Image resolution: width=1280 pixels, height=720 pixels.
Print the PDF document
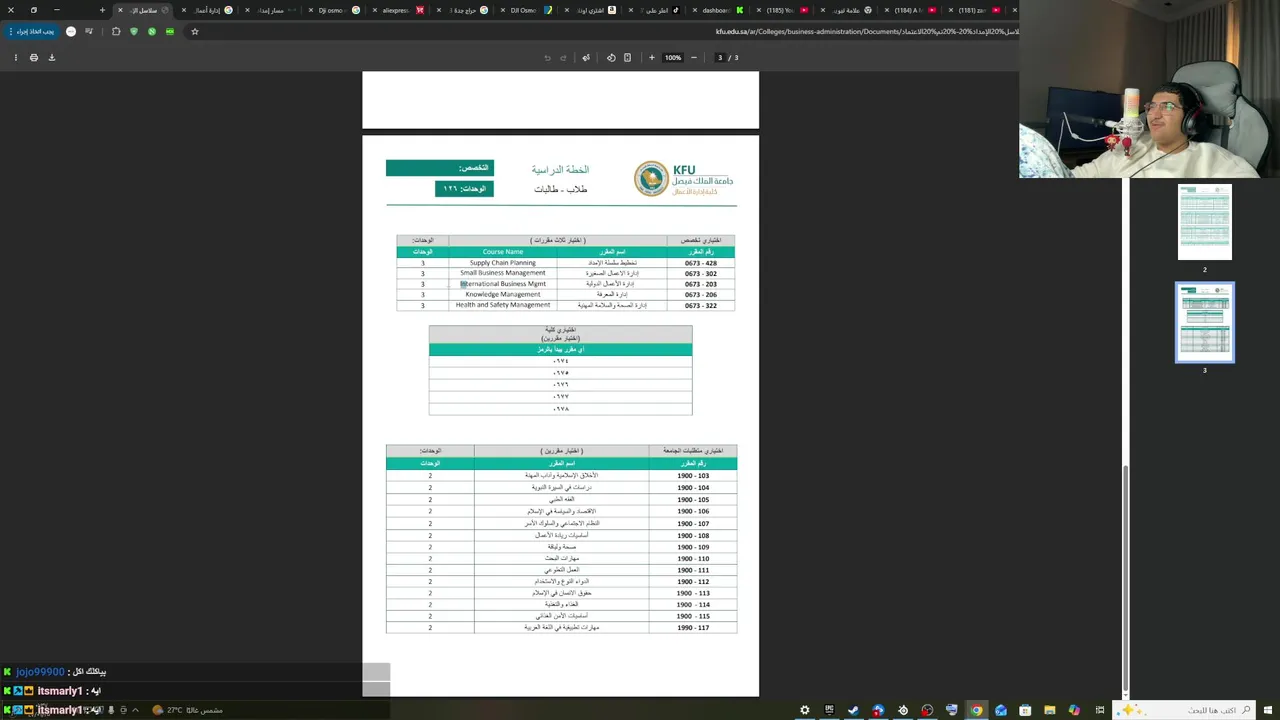[34, 57]
